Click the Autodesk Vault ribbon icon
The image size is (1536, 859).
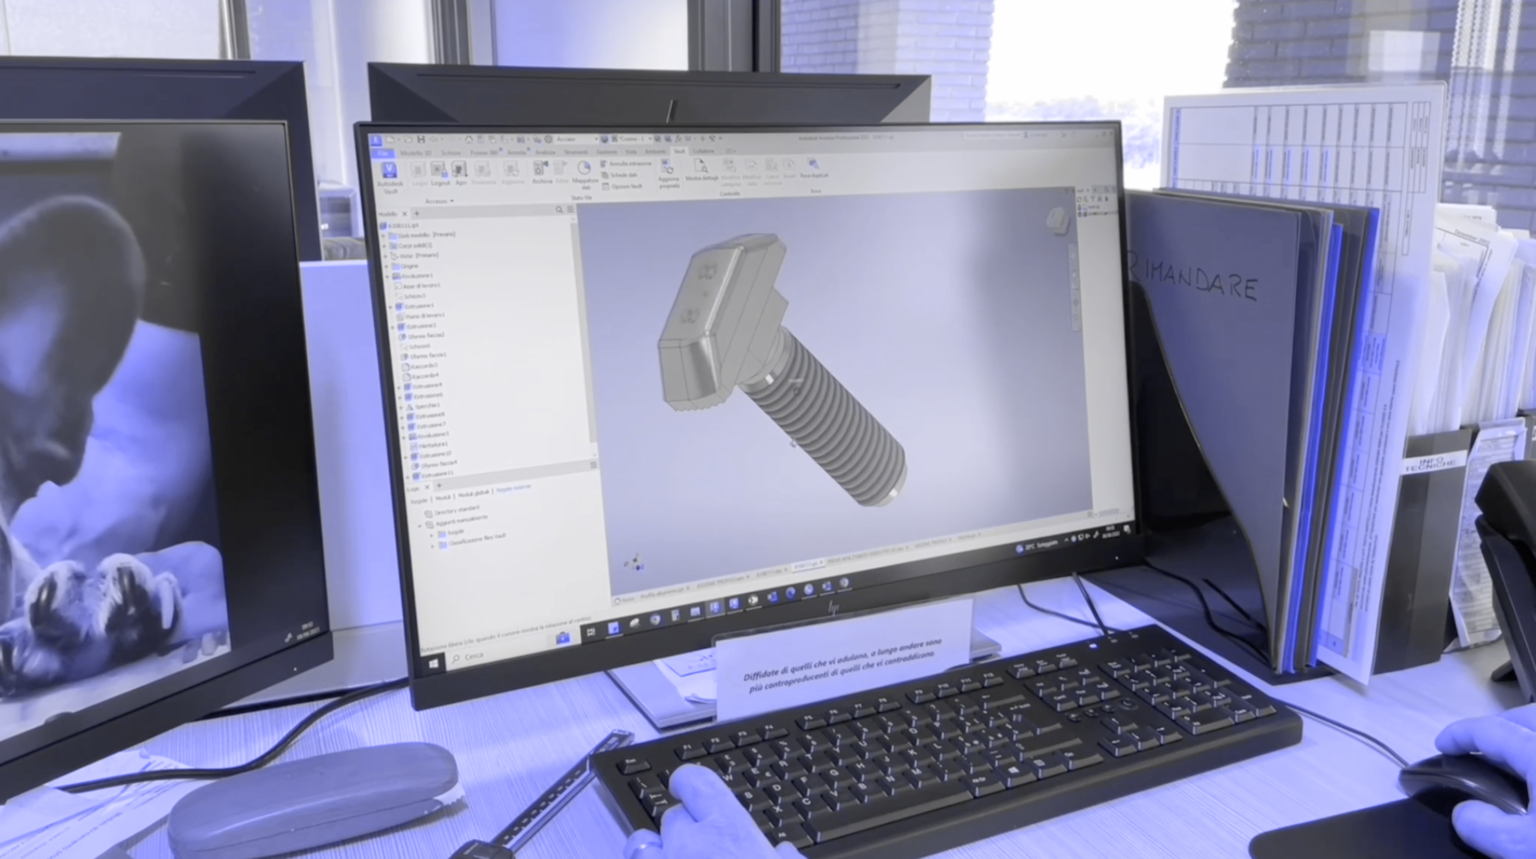(390, 170)
